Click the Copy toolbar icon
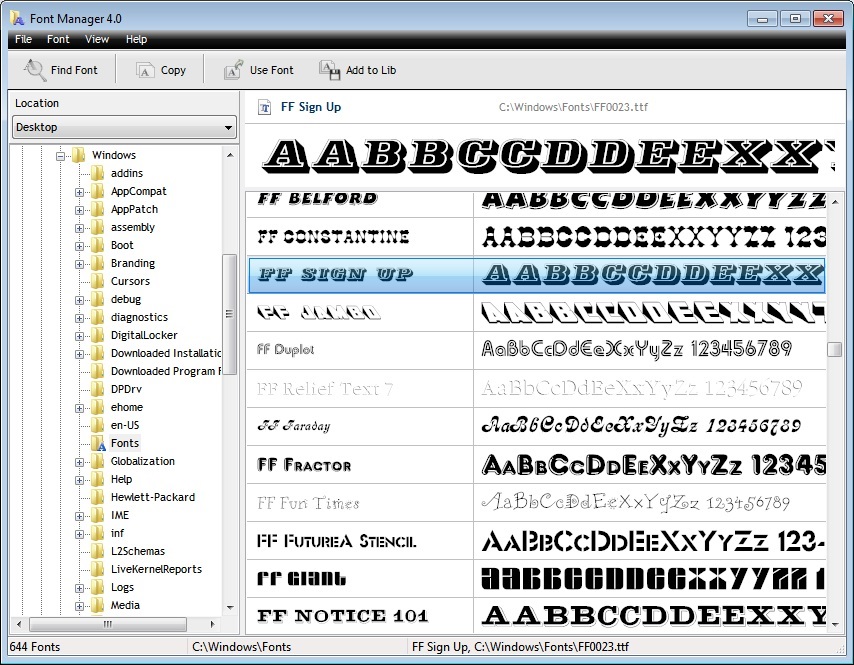Viewport: 854px width, 665px height. [145, 70]
